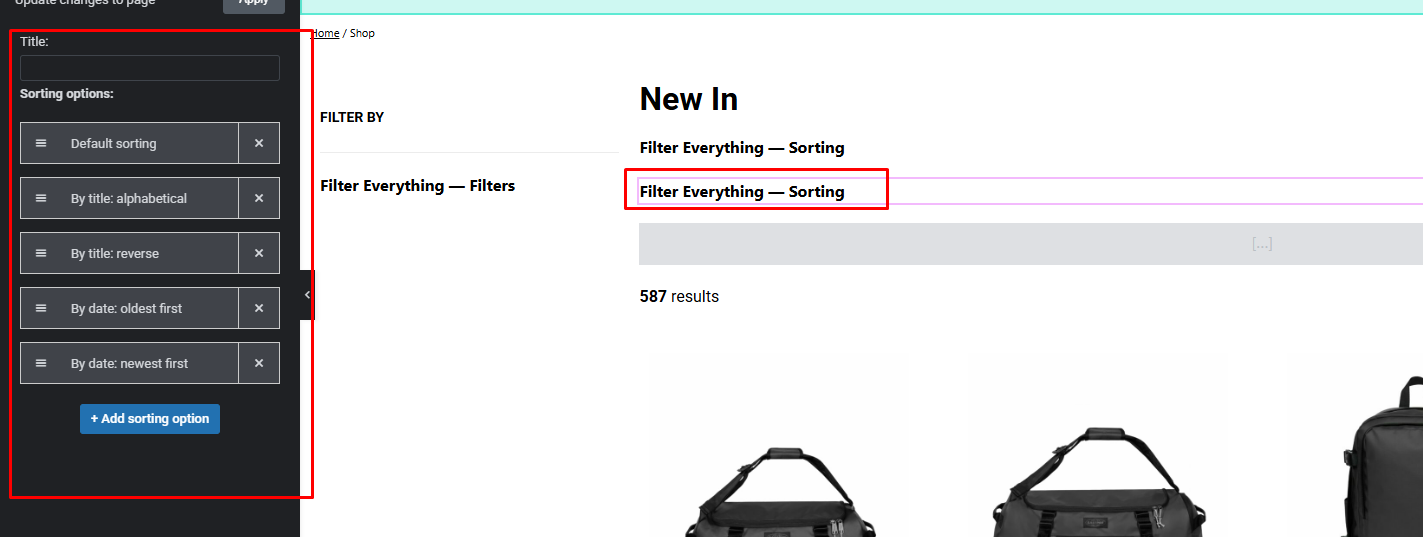Click drag handle of By date: oldest first
Image resolution: width=1423 pixels, height=537 pixels.
click(41, 308)
